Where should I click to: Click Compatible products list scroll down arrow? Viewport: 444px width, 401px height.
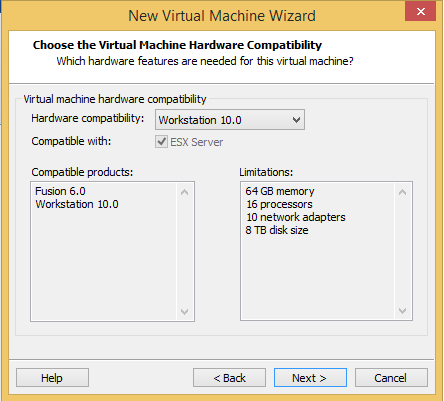(x=184, y=312)
